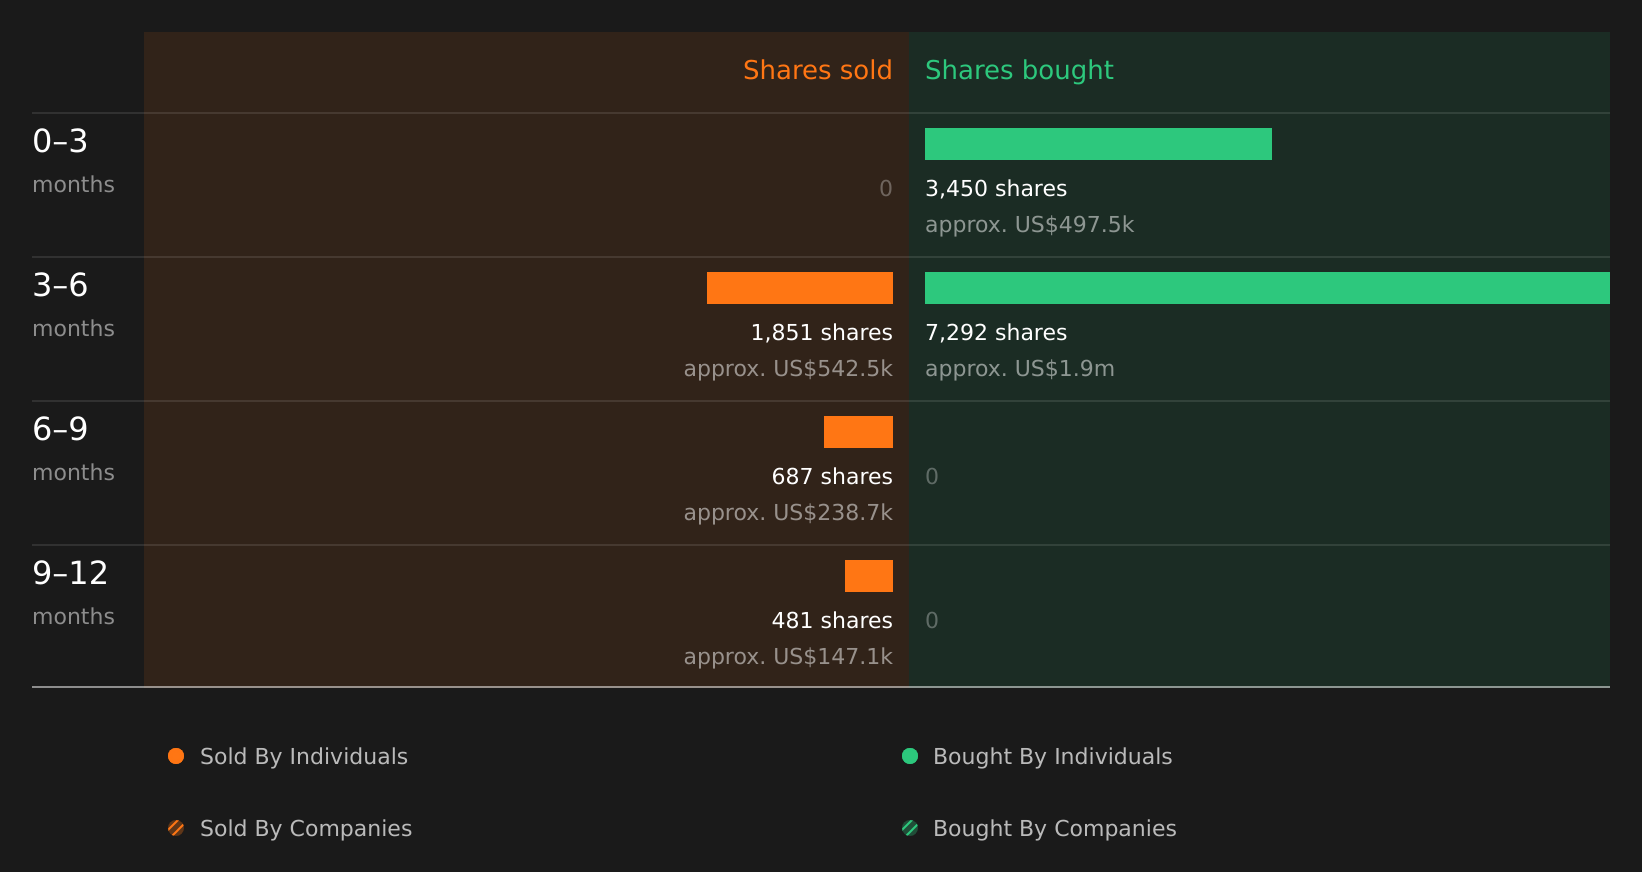Click the approx. US$238.7k value
1642x872 pixels.
point(788,513)
